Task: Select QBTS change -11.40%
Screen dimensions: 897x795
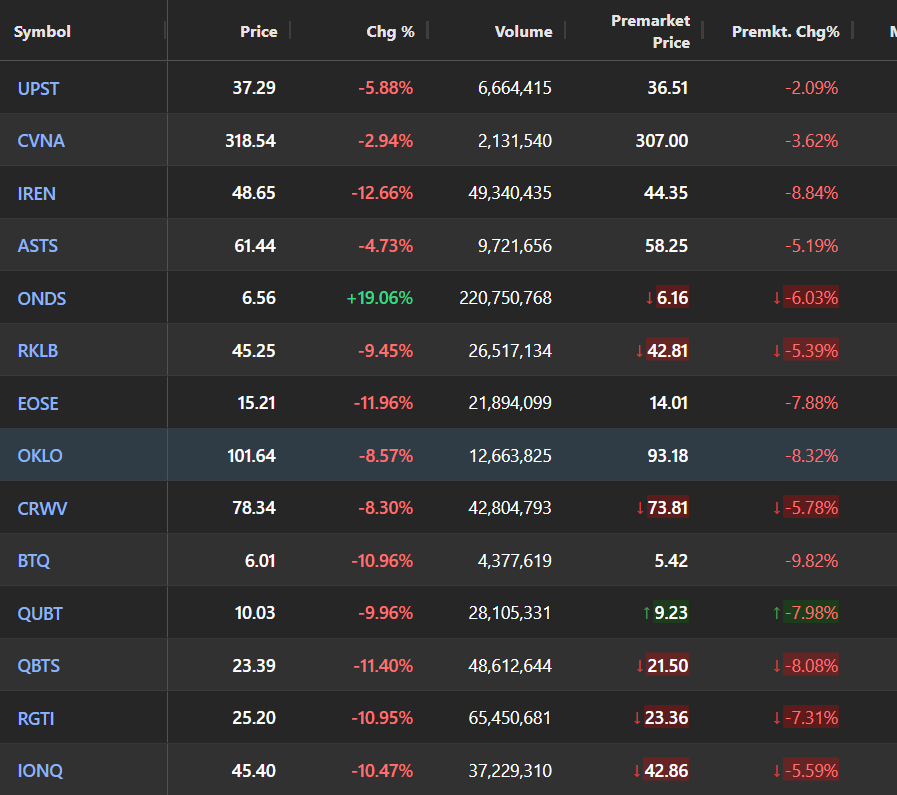Action: (383, 665)
